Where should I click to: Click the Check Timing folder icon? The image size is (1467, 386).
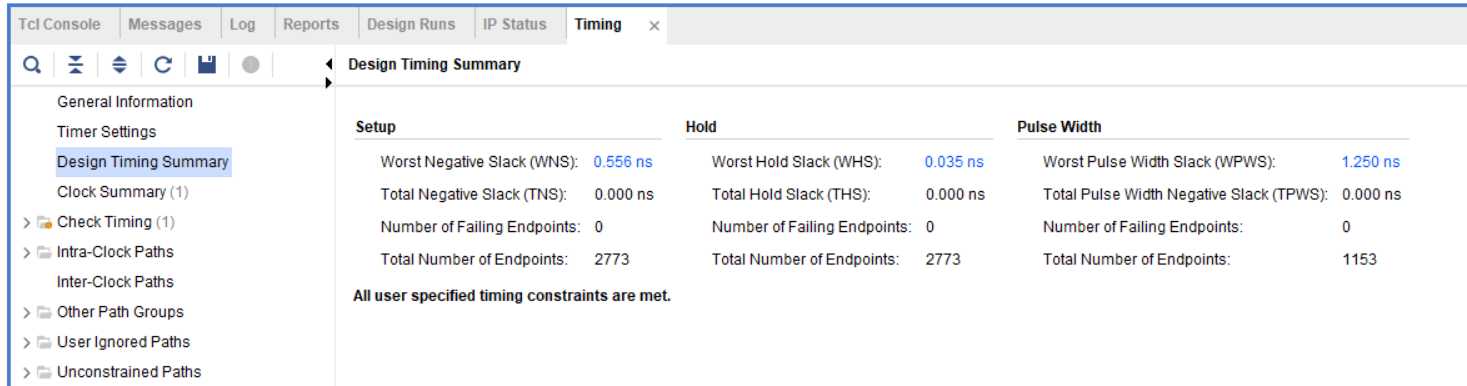coord(44,222)
